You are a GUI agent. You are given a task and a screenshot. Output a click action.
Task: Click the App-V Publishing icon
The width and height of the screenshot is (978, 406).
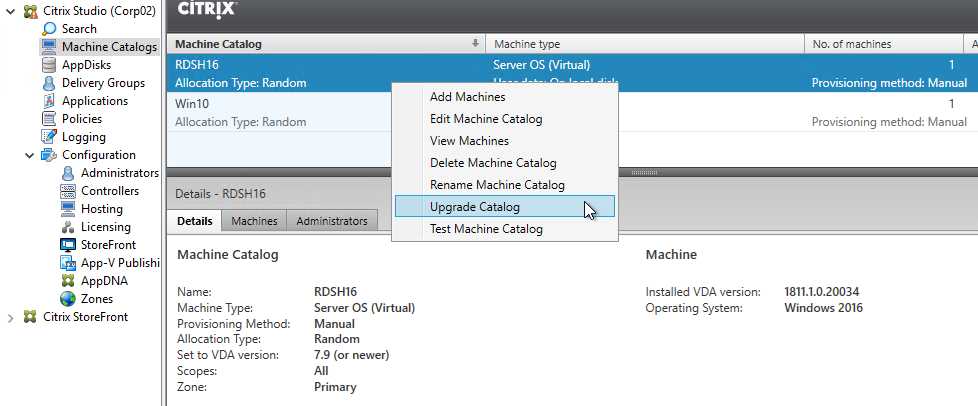[68, 263]
